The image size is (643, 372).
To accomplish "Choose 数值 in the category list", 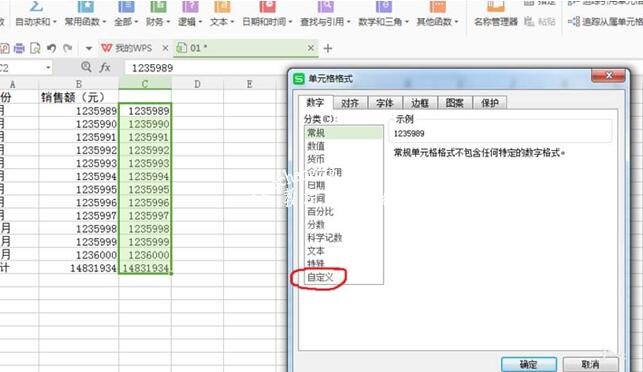I will point(344,146).
